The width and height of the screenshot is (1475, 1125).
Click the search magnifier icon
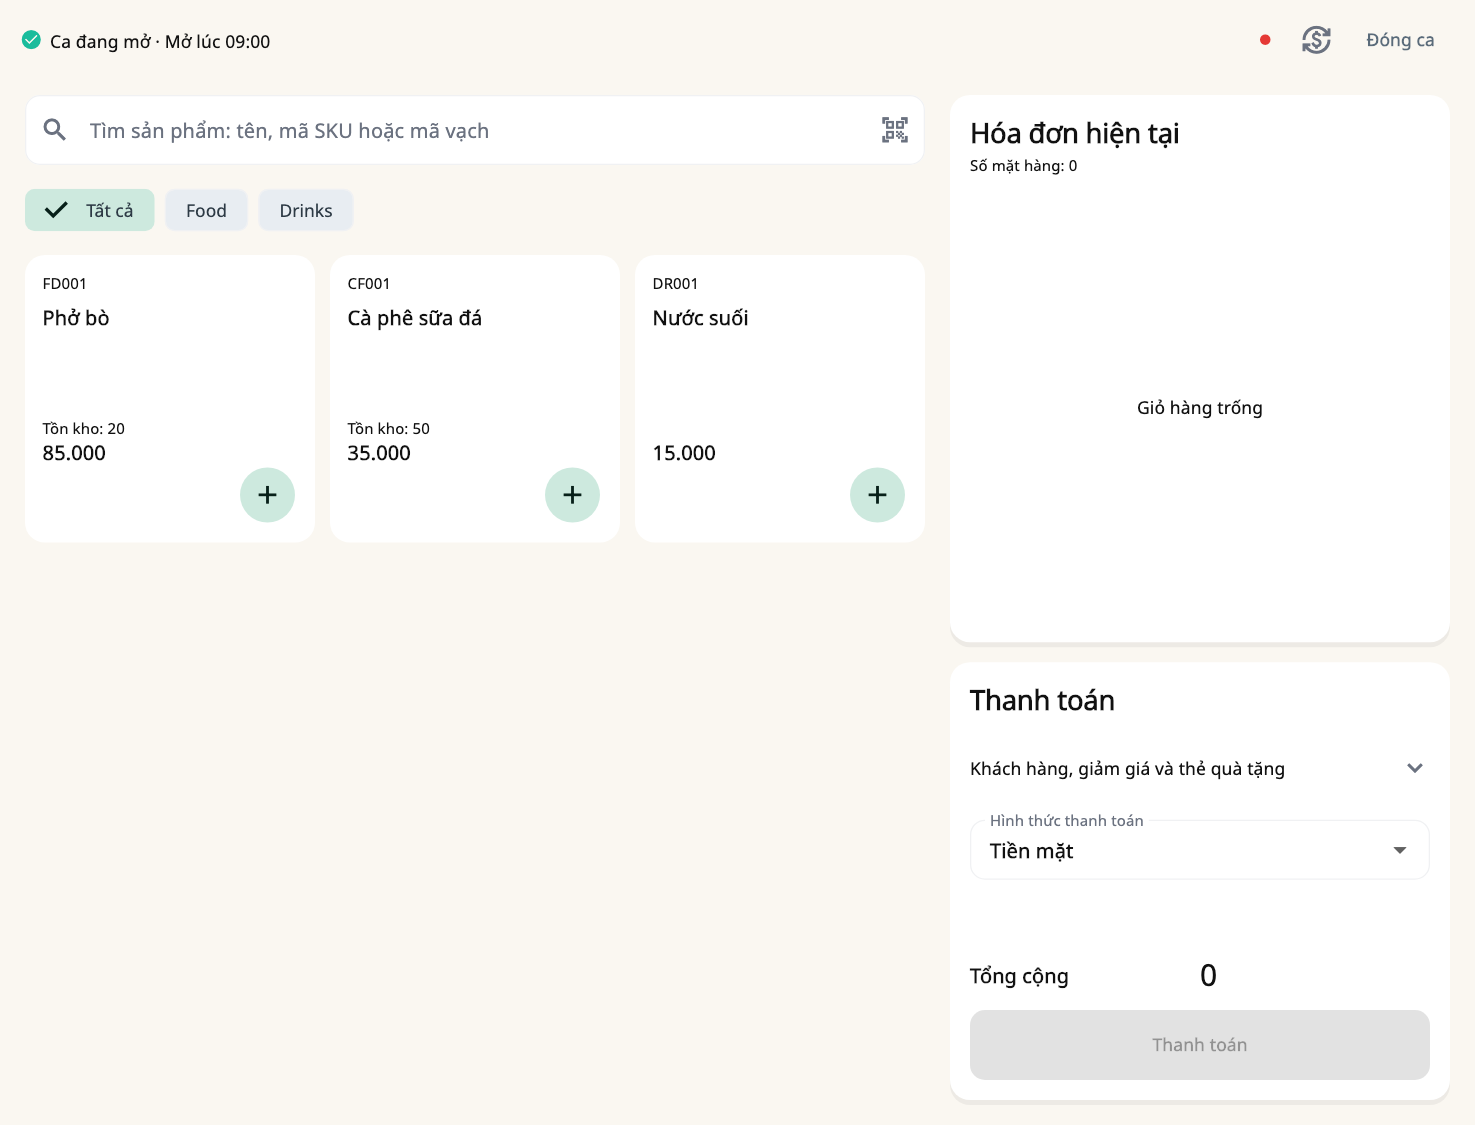coord(55,130)
